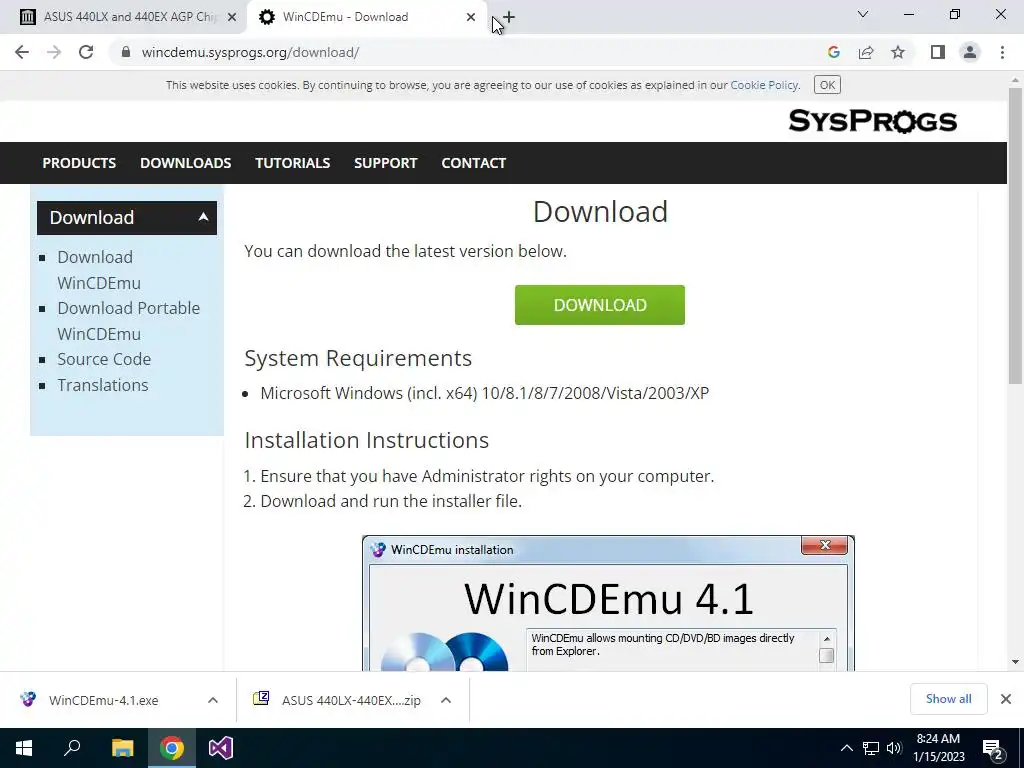Screen dimensions: 1024x768
Task: Open File Explorer from taskbar
Action: [122, 748]
